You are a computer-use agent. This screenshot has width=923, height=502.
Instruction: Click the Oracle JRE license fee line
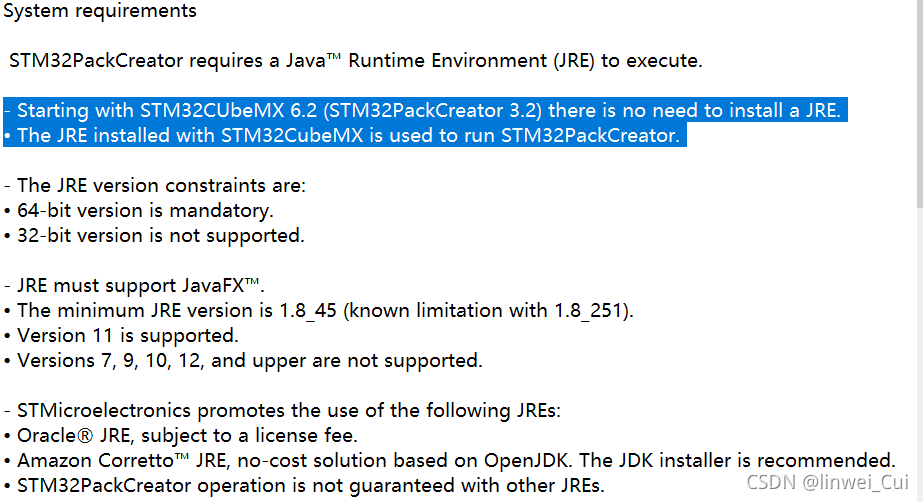[x=181, y=435]
